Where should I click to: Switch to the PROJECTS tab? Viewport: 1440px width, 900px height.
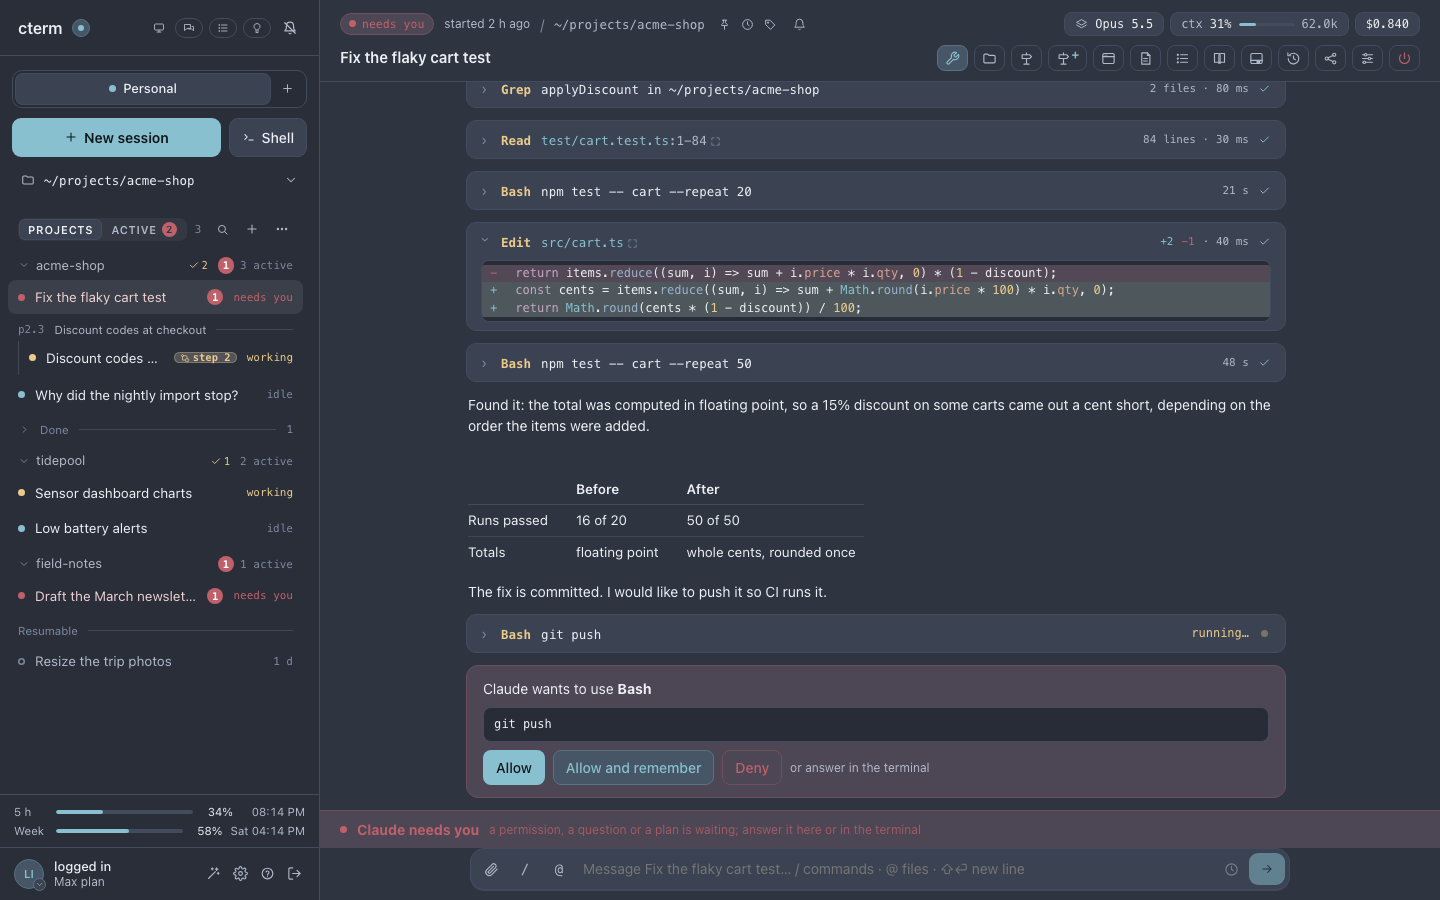click(x=60, y=230)
